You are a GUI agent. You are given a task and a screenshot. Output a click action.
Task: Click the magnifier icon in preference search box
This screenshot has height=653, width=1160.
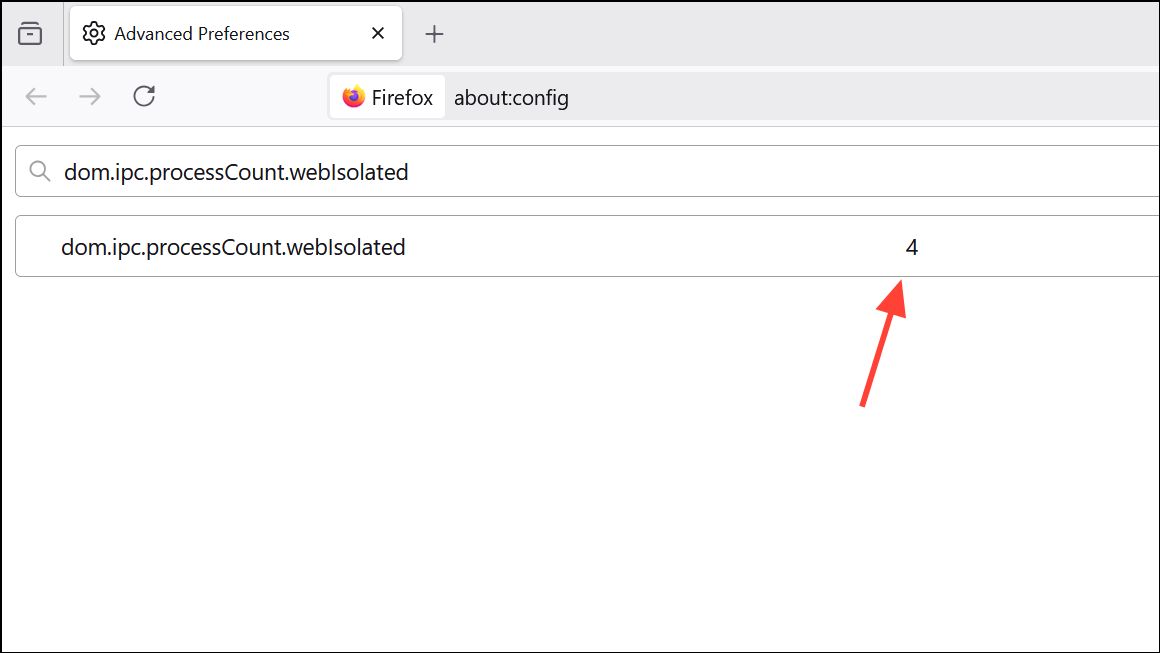[x=40, y=172]
